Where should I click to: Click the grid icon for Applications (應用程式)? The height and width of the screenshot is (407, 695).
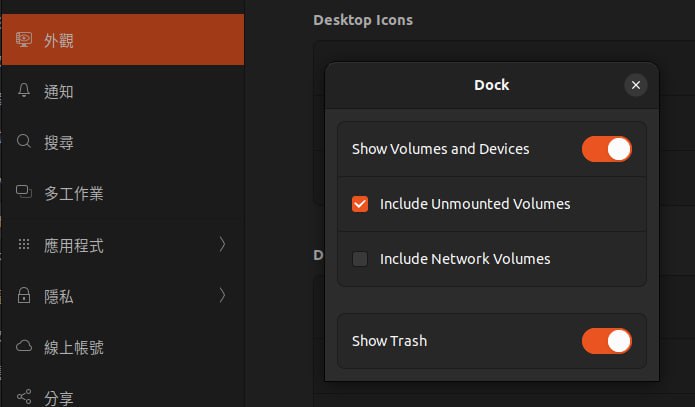[x=24, y=245]
